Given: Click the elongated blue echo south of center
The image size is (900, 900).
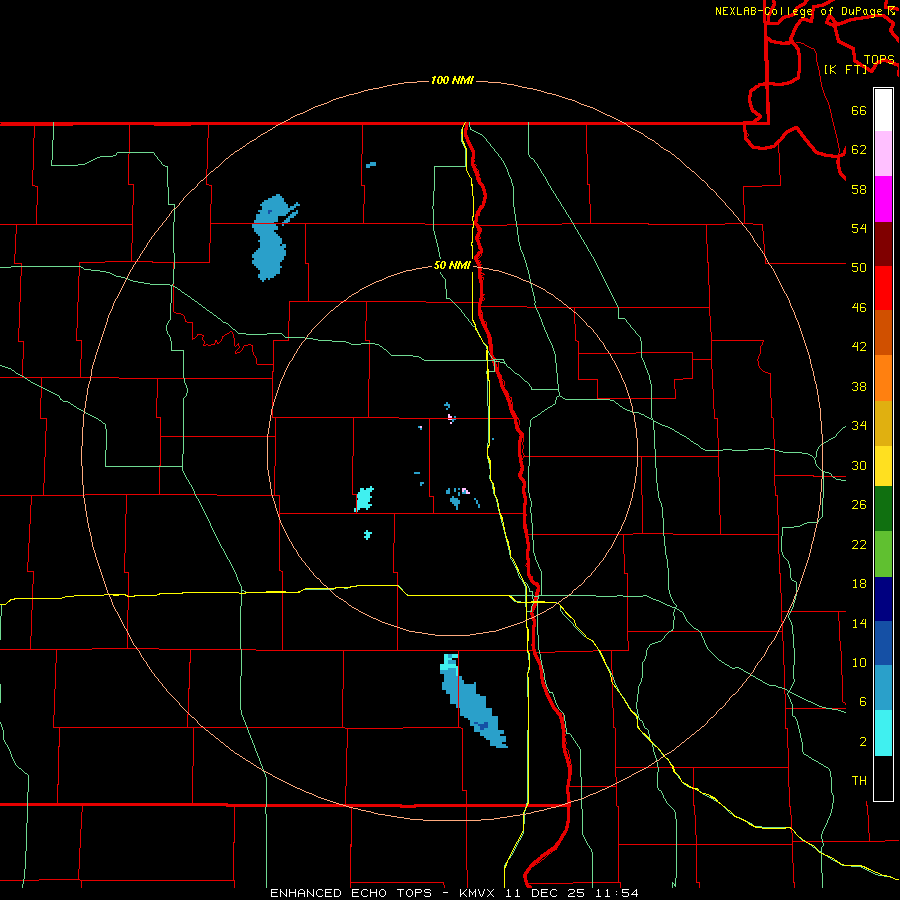Looking at the screenshot, I should [x=473, y=703].
